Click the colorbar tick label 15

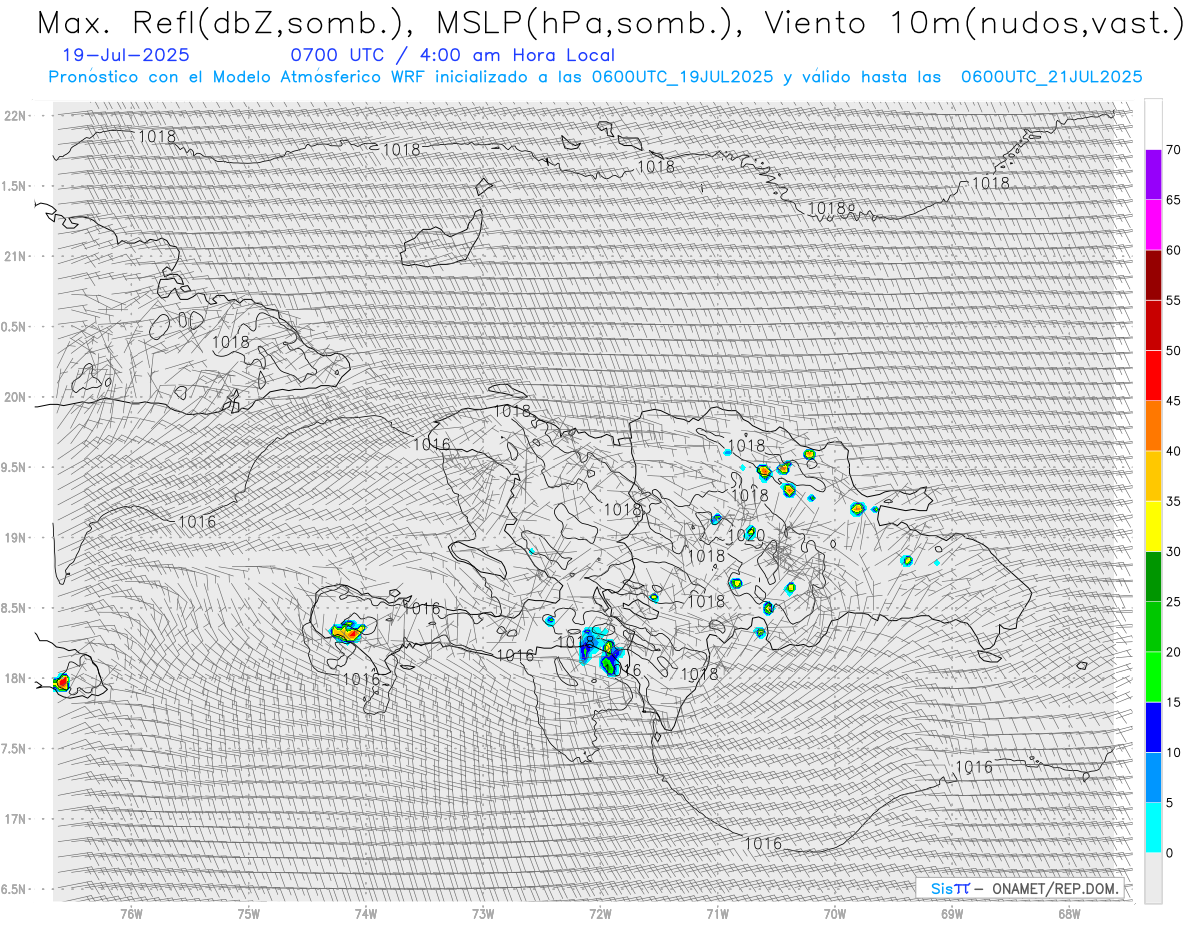tap(1173, 702)
